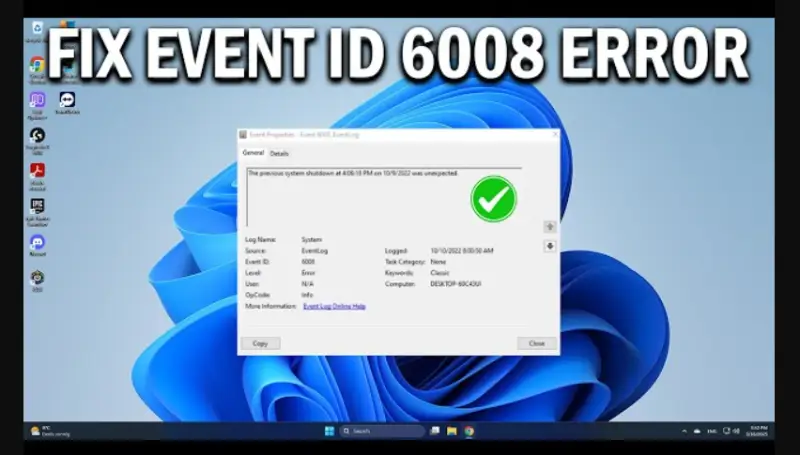The width and height of the screenshot is (800, 455).
Task: Select the 'EventLog' source value
Action: pyautogui.click(x=314, y=251)
